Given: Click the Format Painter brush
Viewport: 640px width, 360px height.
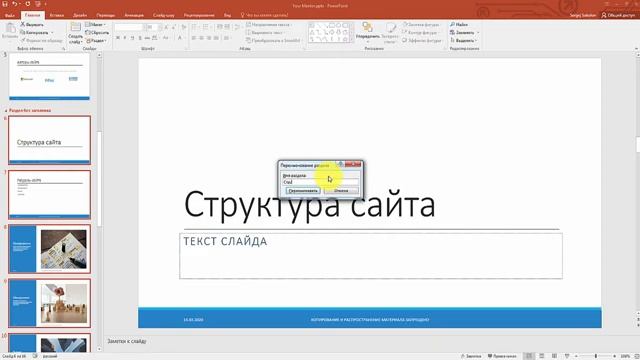Looking at the screenshot, I should pos(23,40).
